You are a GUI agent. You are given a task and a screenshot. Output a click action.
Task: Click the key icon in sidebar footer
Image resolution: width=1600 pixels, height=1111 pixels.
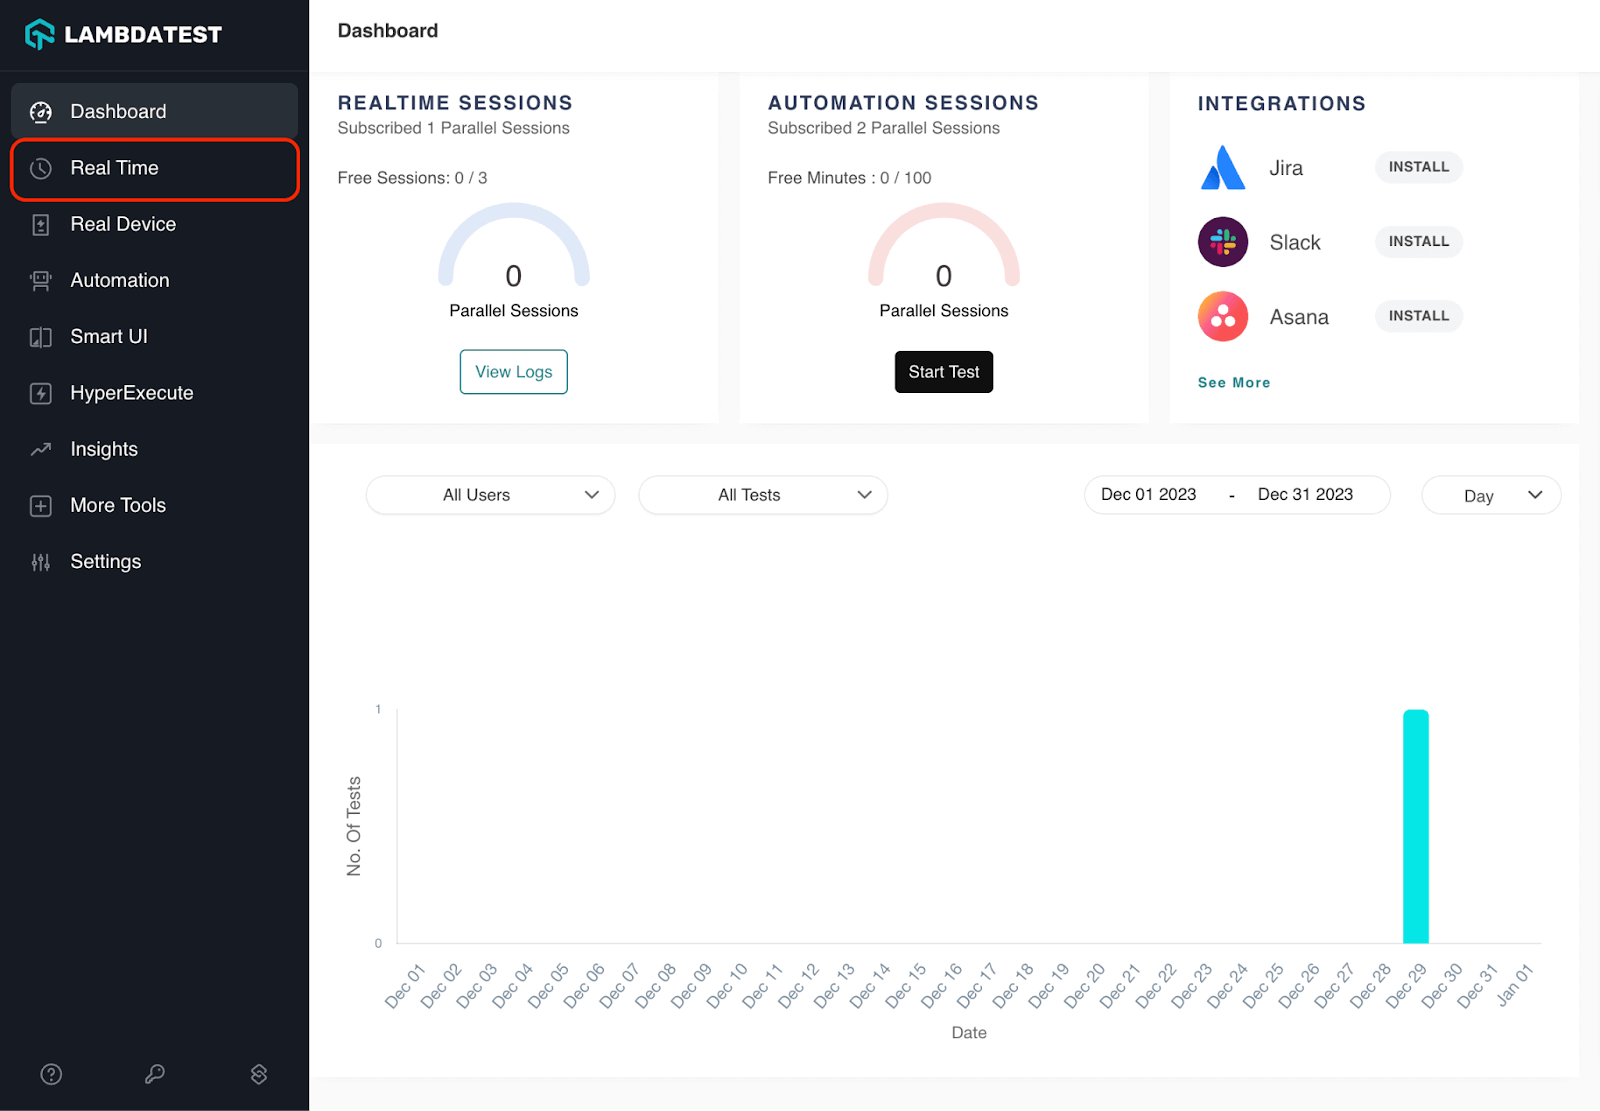point(155,1074)
